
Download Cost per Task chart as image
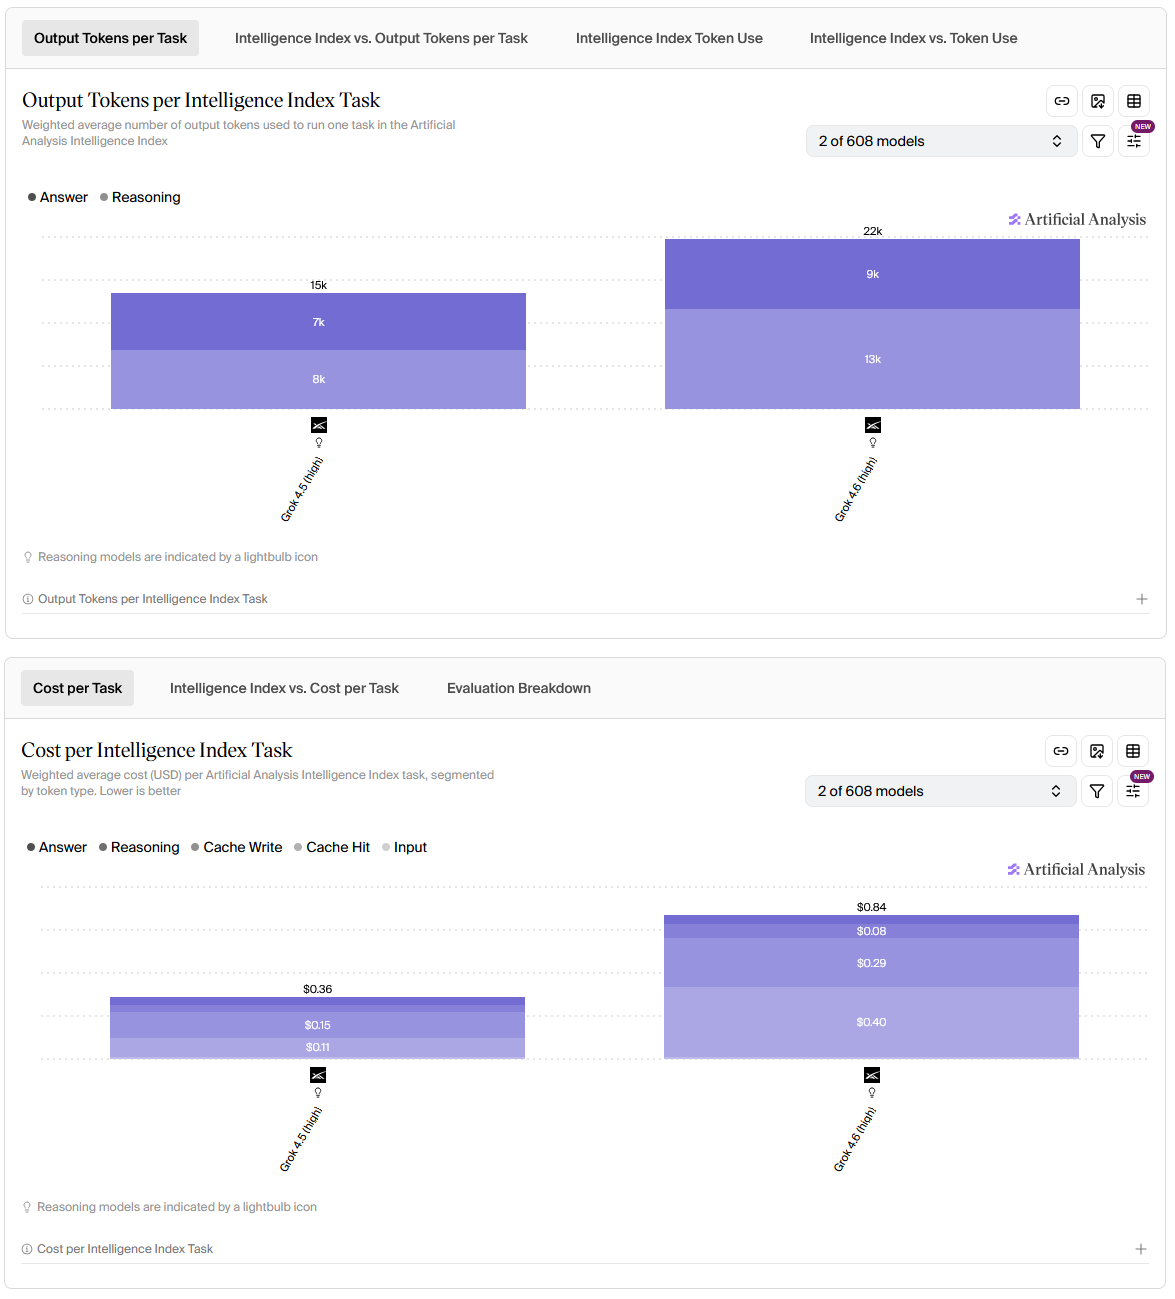tap(1097, 751)
